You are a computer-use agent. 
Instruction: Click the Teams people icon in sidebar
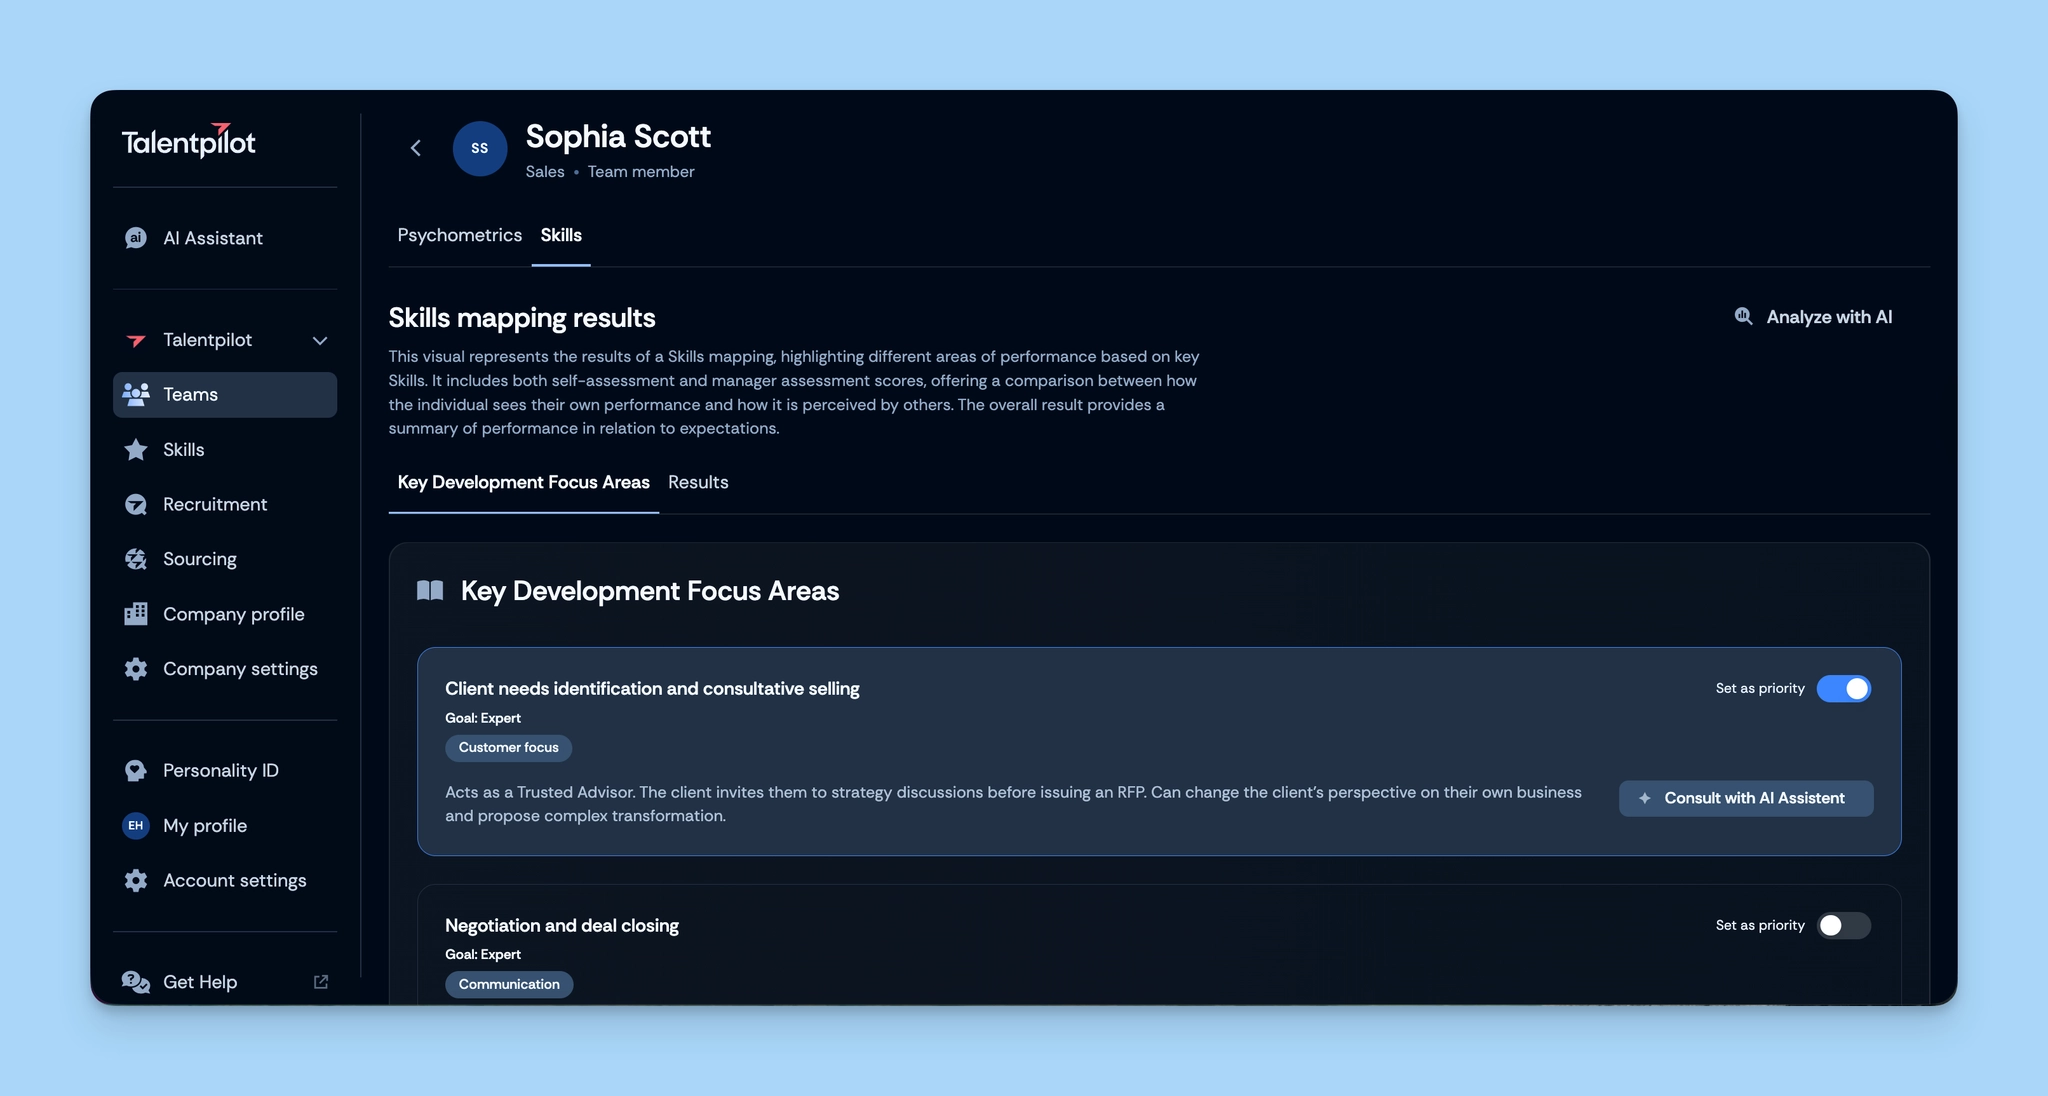[136, 394]
